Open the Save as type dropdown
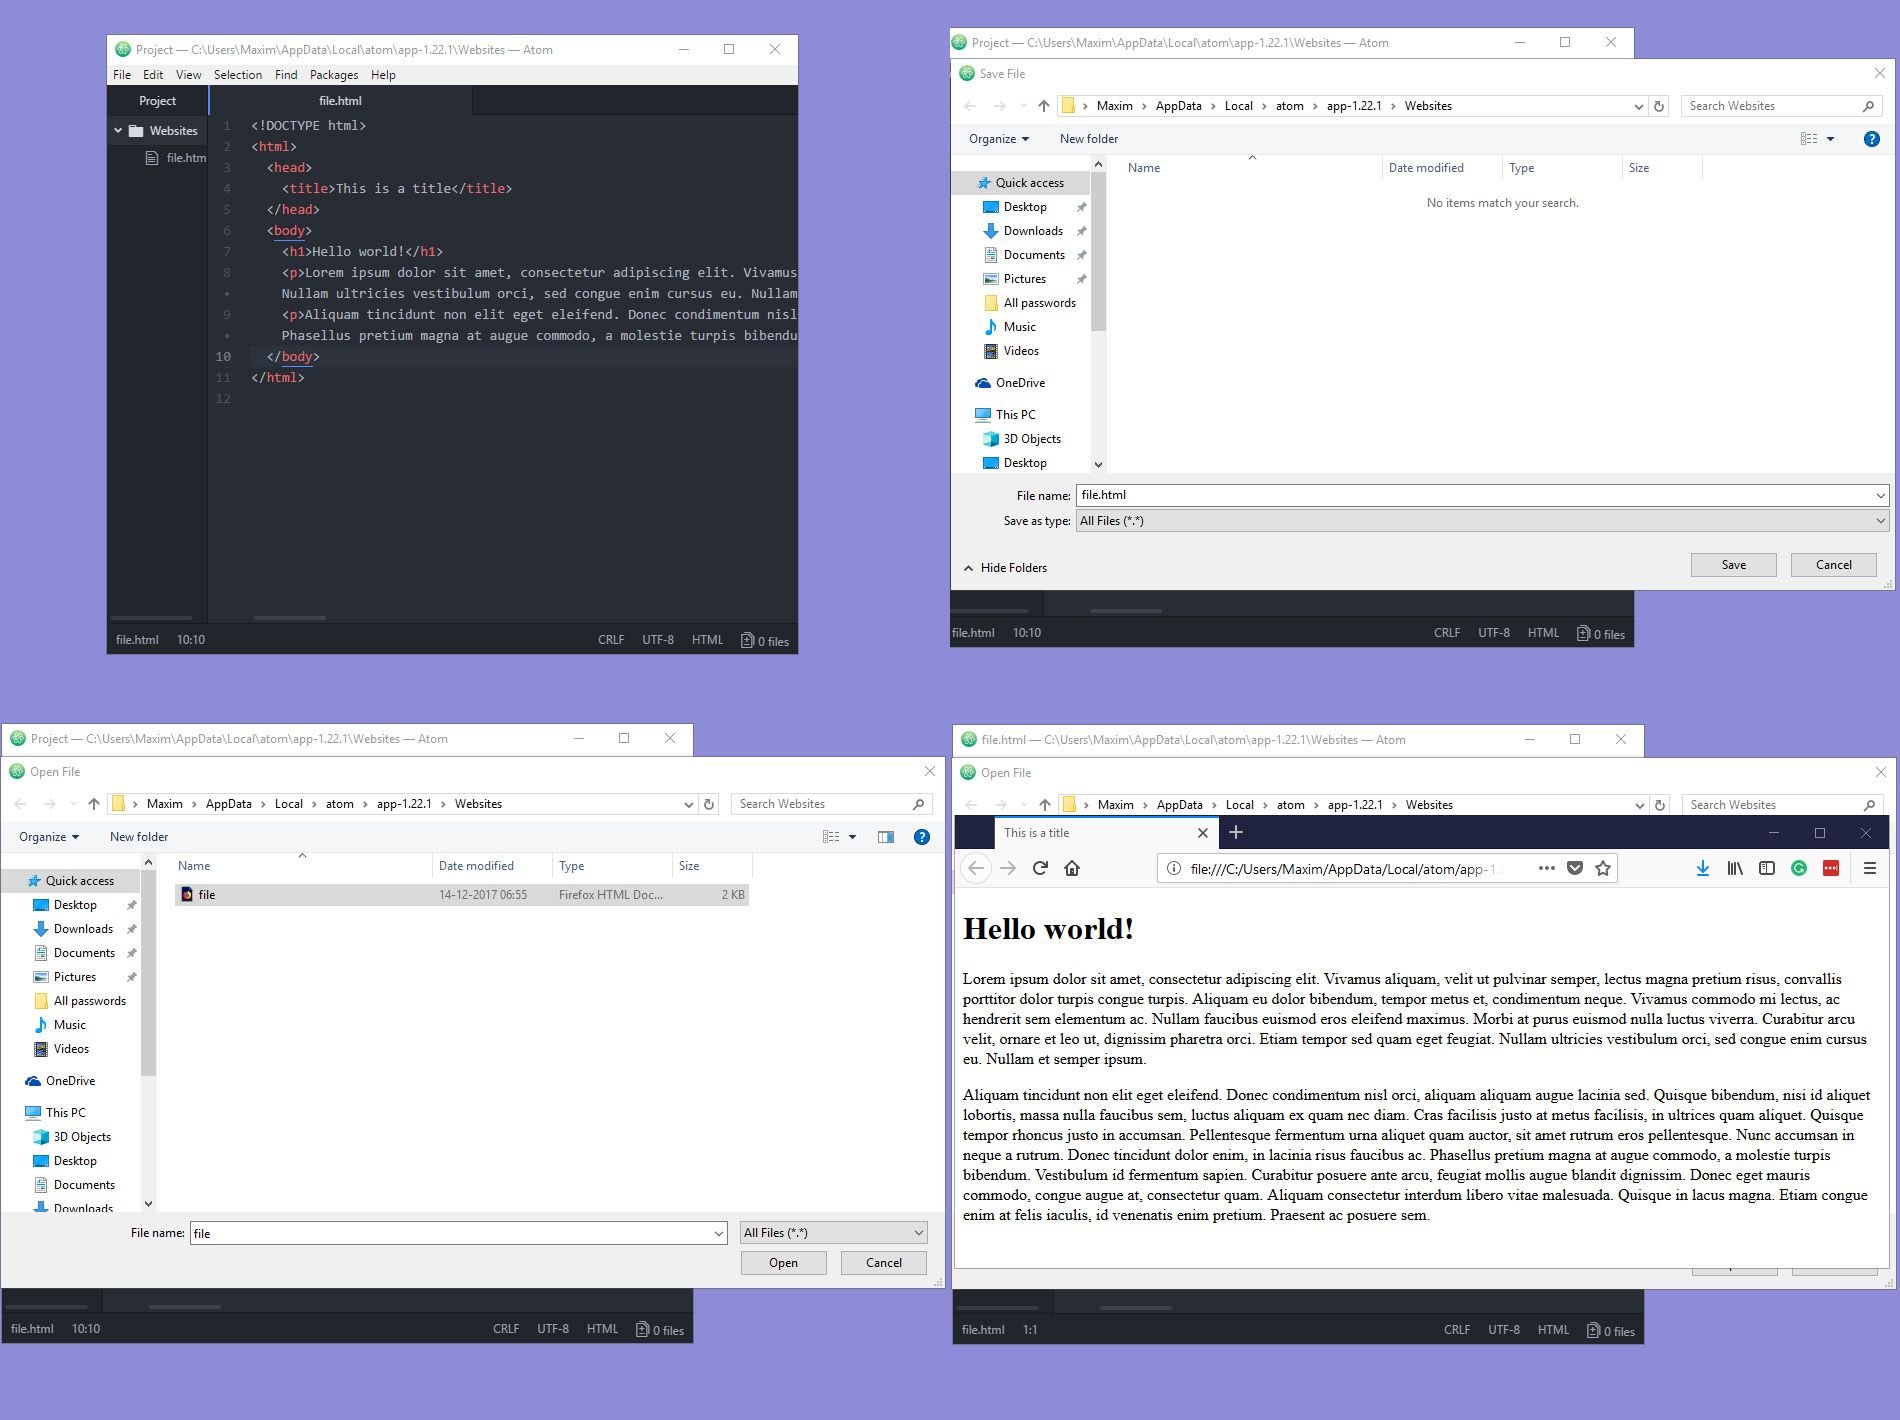This screenshot has height=1420, width=1900. pos(1482,521)
